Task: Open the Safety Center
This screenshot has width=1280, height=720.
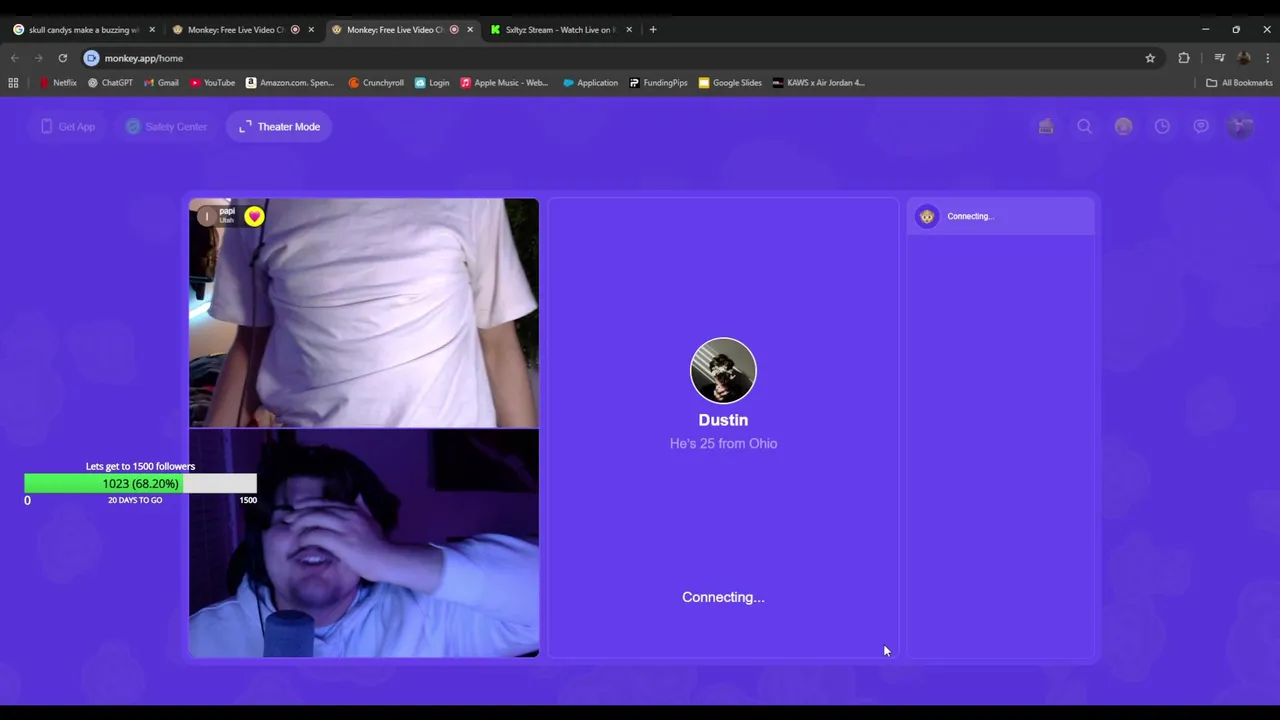Action: point(166,127)
